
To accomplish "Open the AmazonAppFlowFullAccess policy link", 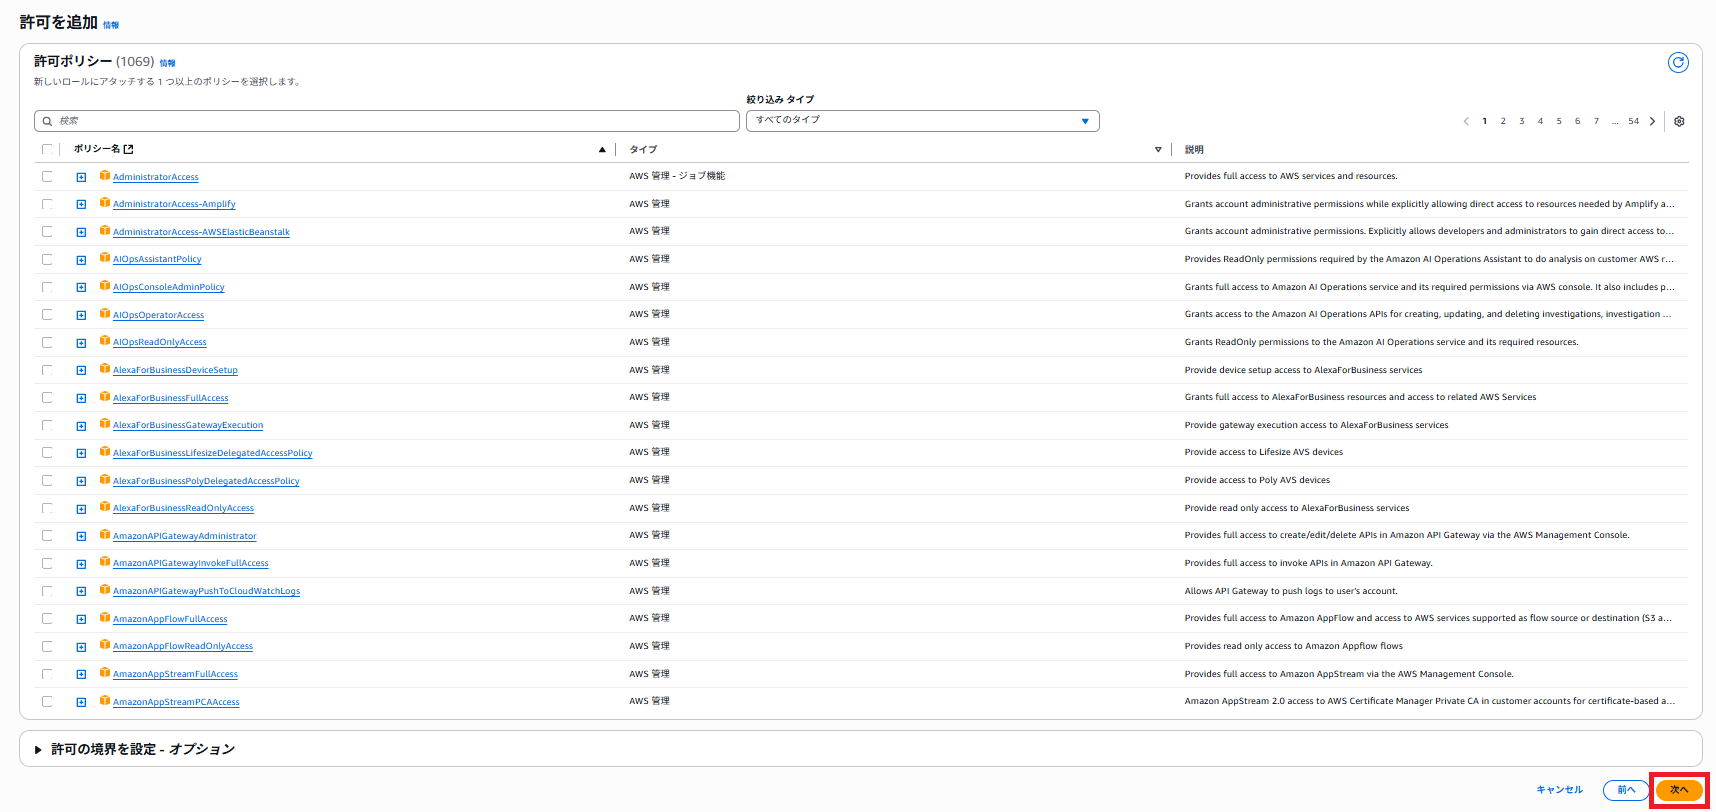I will [170, 619].
